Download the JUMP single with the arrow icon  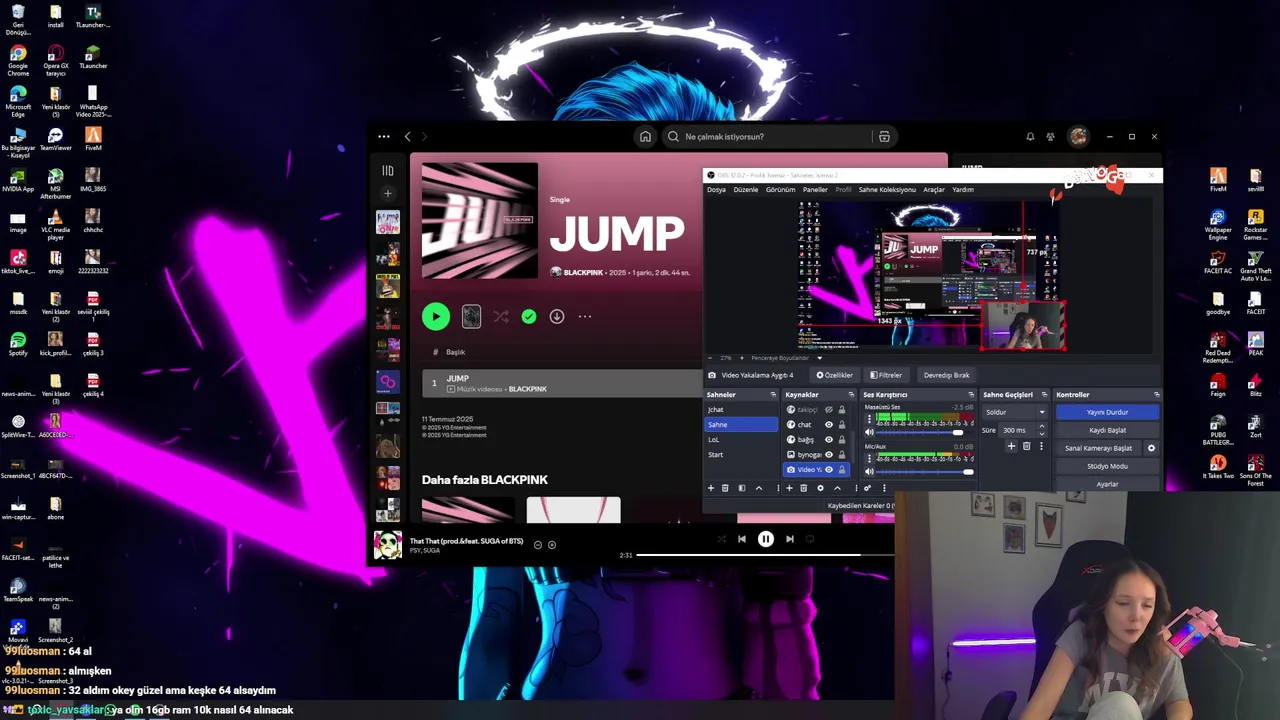(x=557, y=317)
